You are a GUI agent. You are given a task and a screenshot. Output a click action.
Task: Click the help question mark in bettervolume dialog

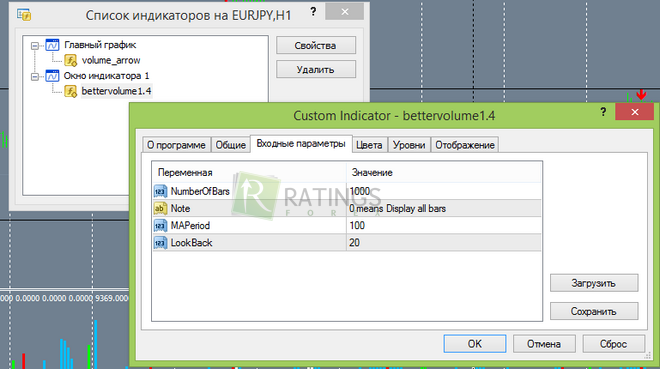tap(603, 112)
